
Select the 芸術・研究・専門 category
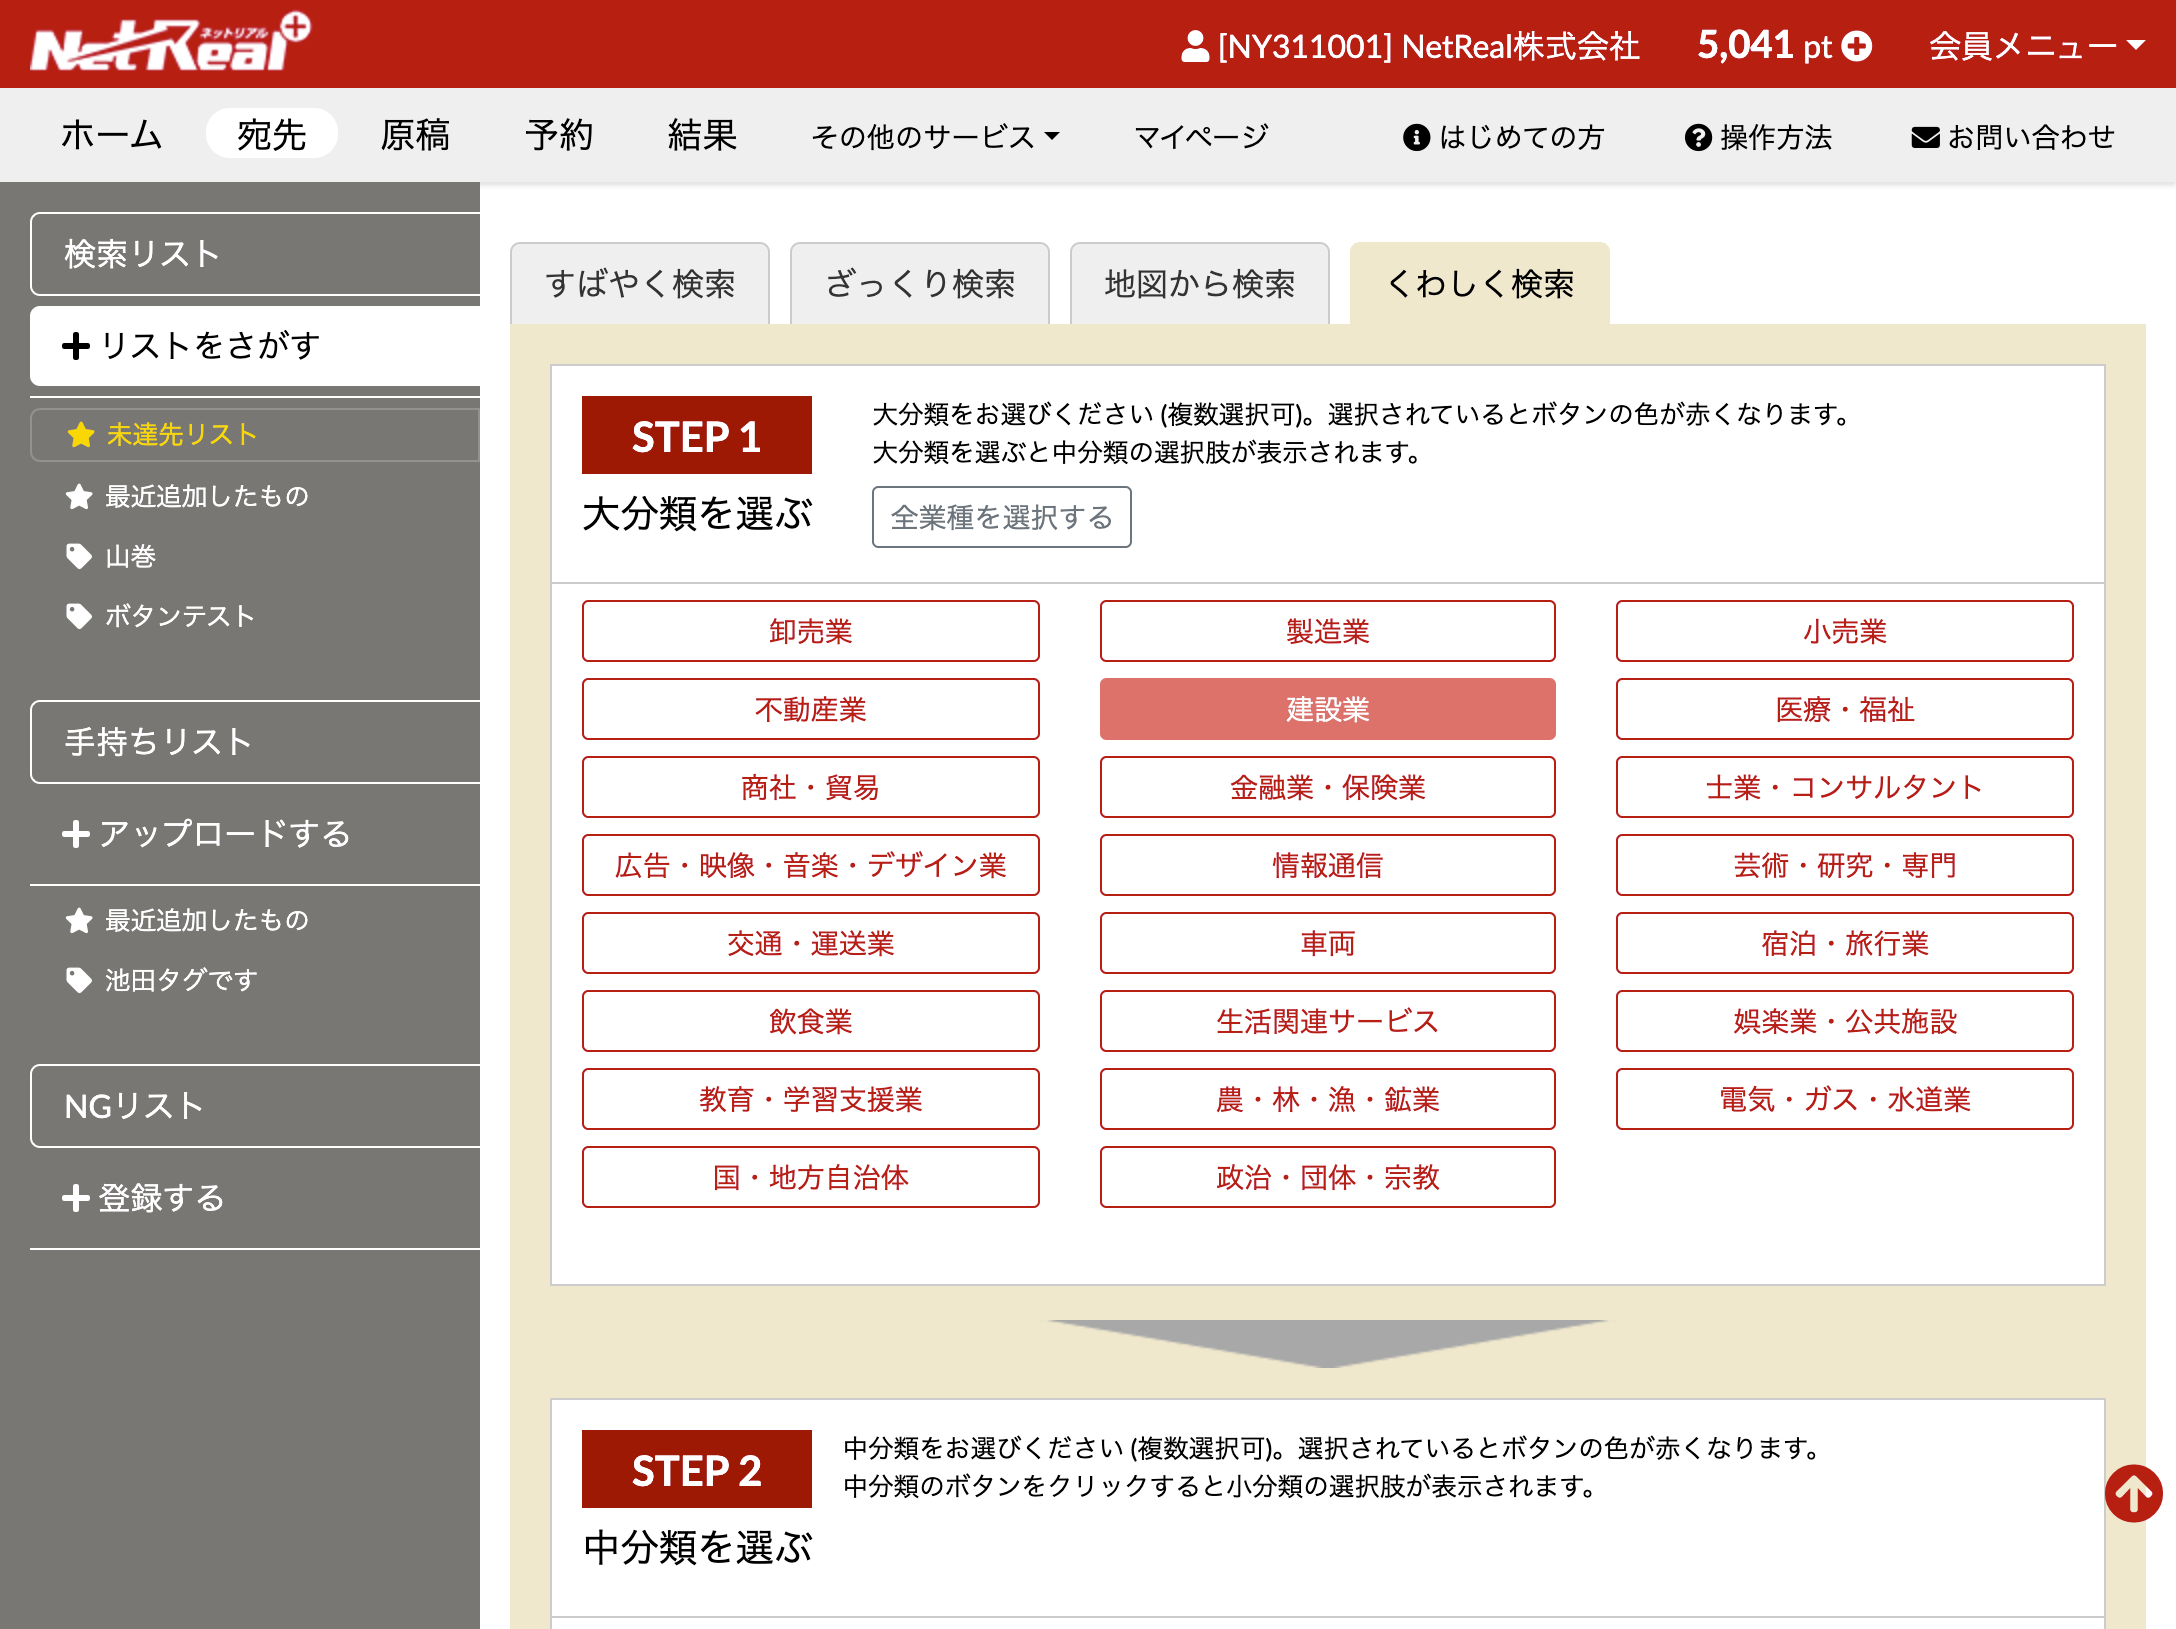(1845, 865)
